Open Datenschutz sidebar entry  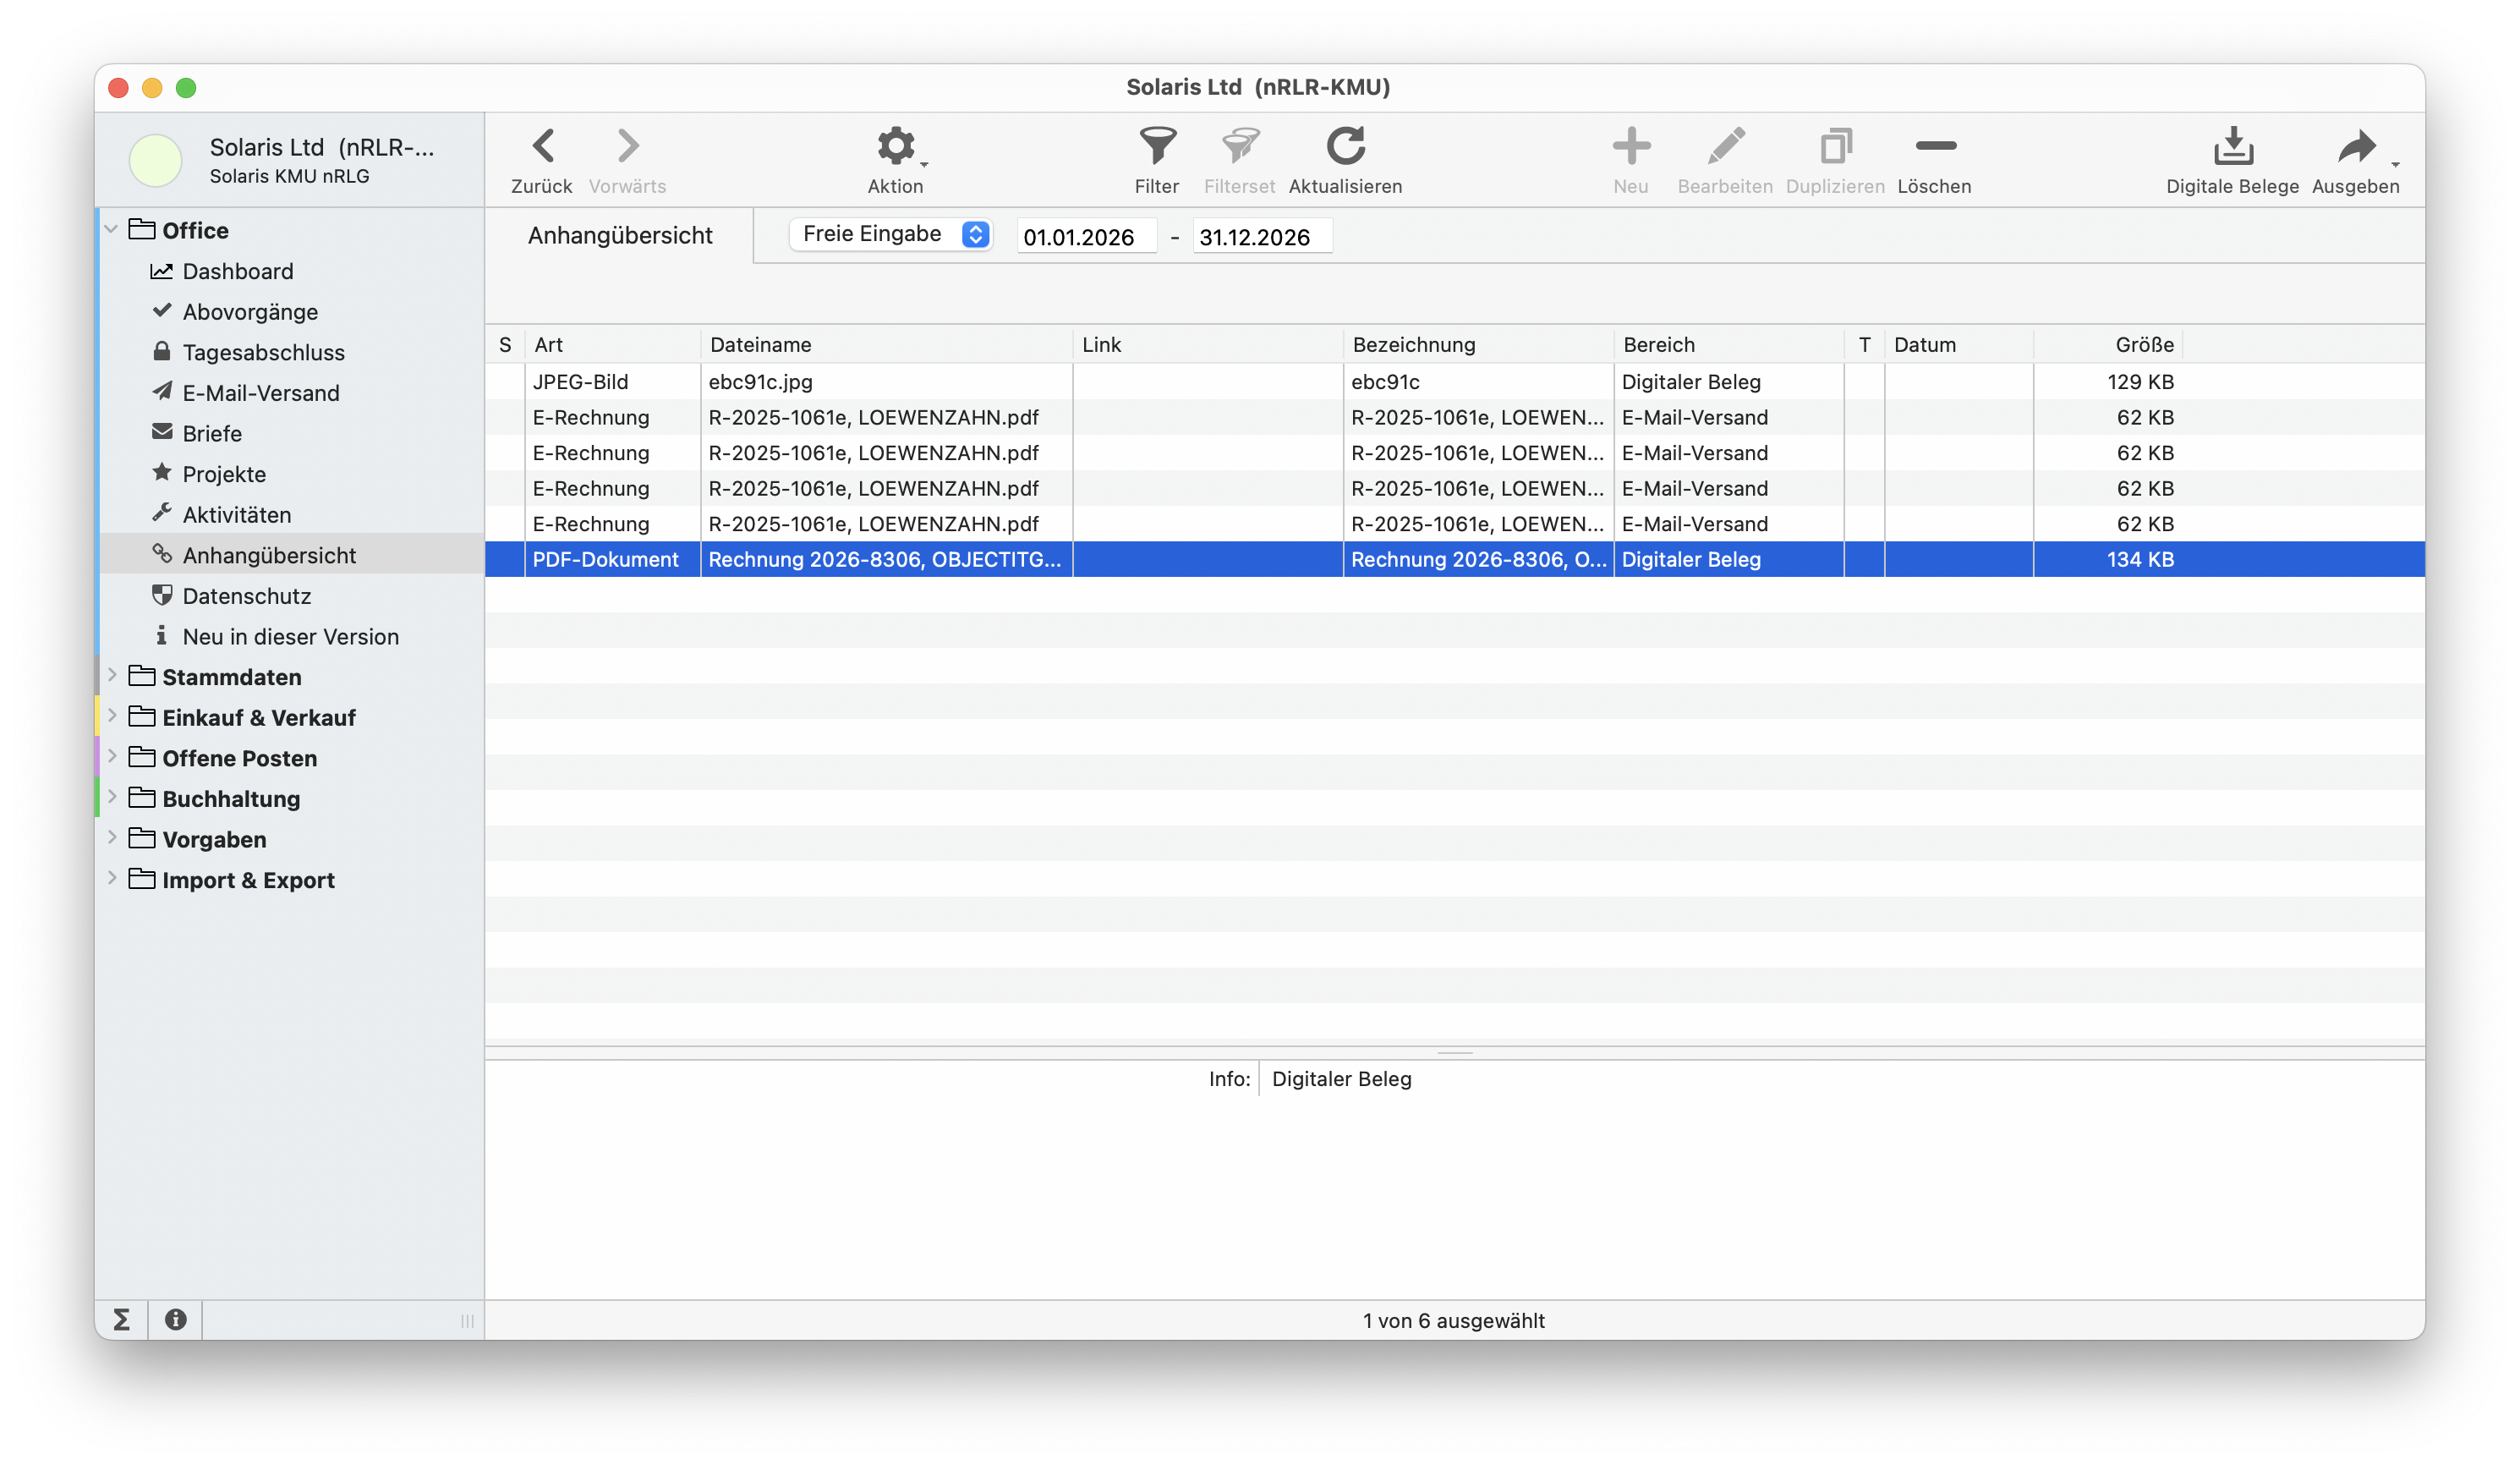(x=246, y=596)
